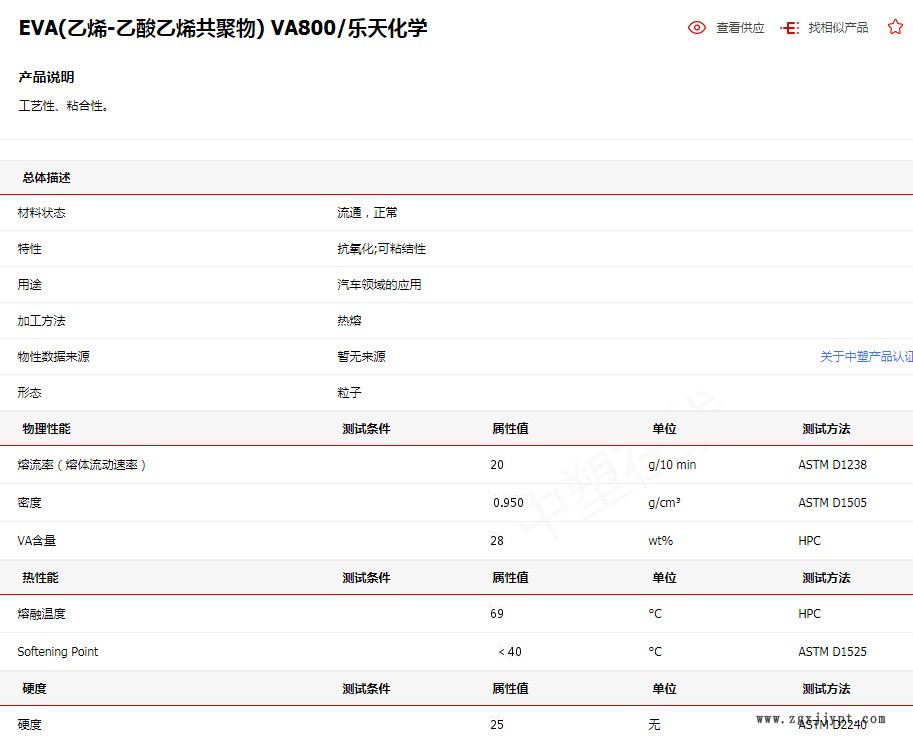Click the star favorite icon
913x741 pixels.
[x=895, y=28]
